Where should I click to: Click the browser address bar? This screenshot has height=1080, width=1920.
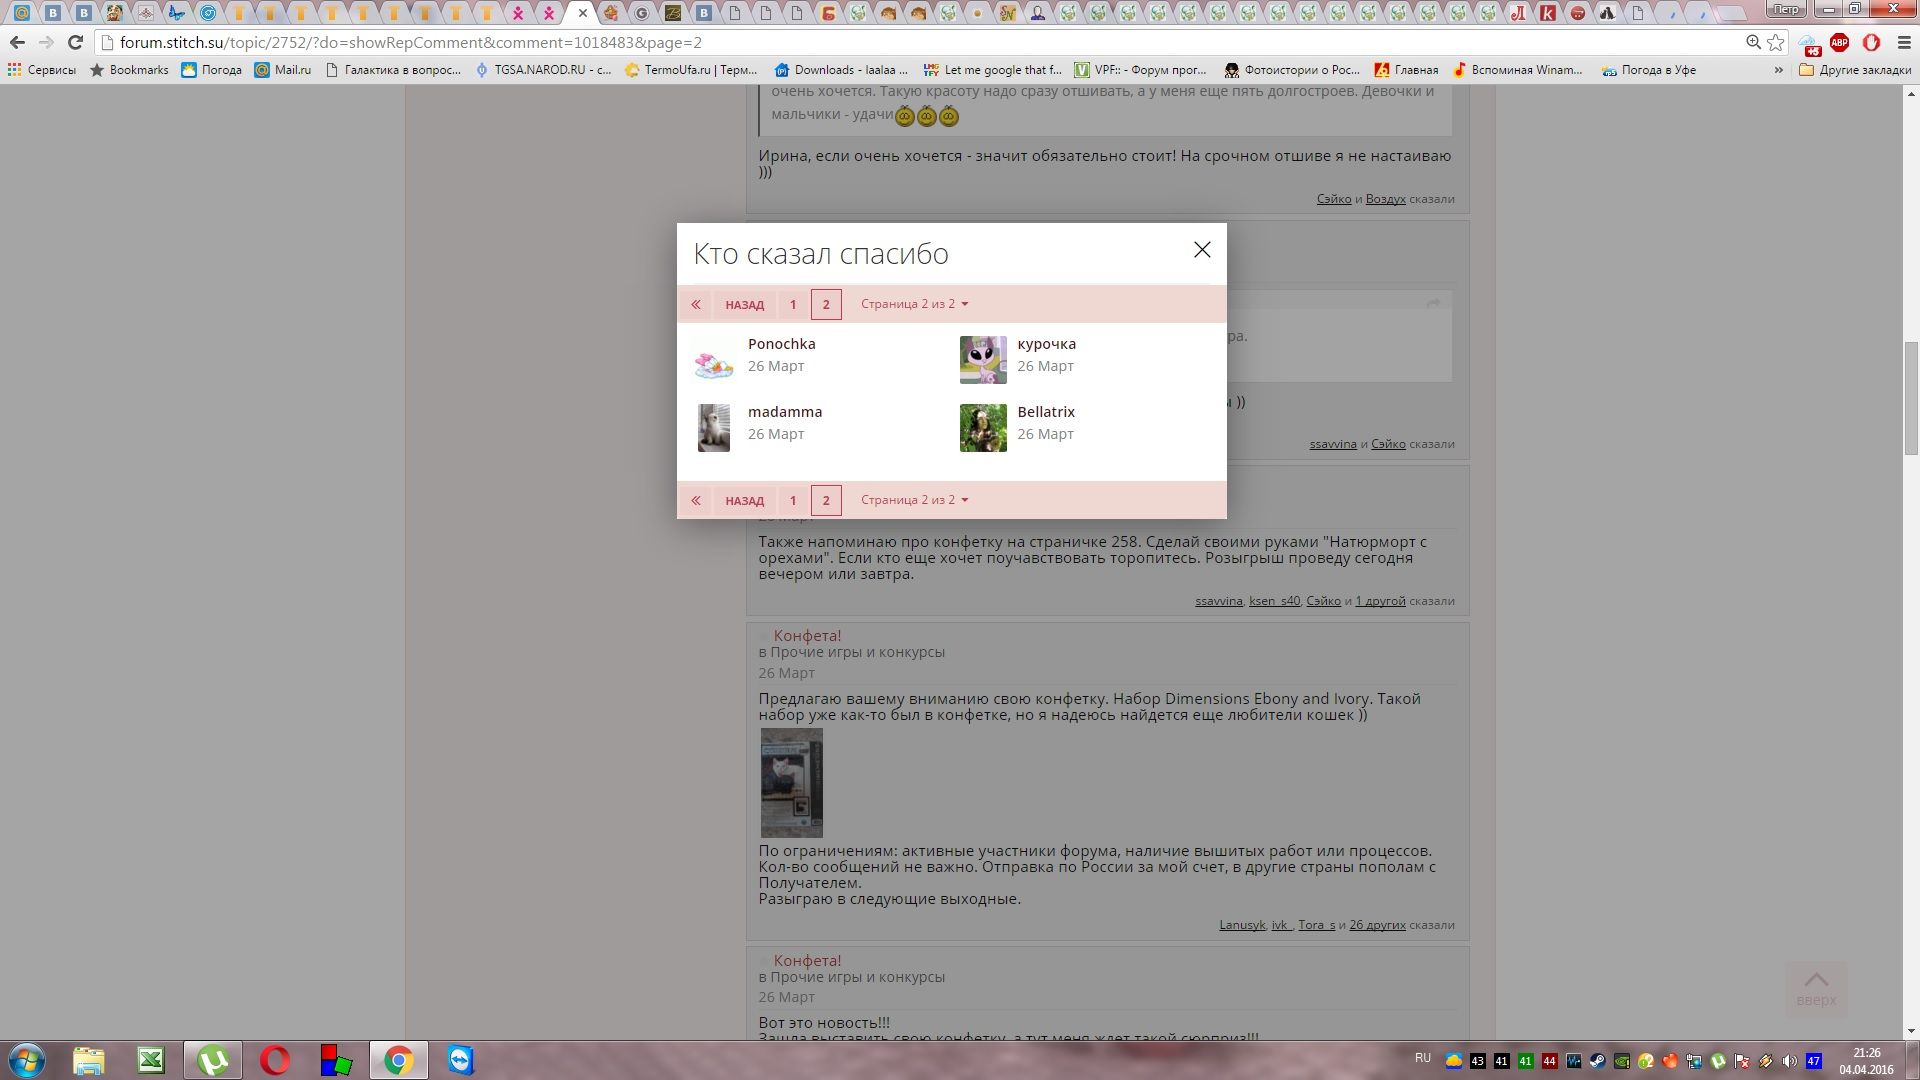point(900,43)
